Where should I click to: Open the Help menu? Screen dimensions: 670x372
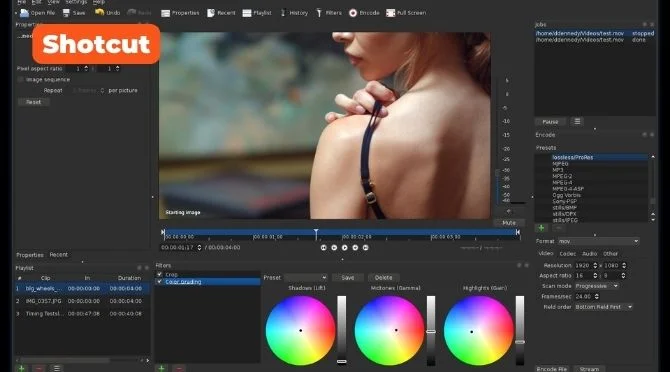click(x=99, y=2)
